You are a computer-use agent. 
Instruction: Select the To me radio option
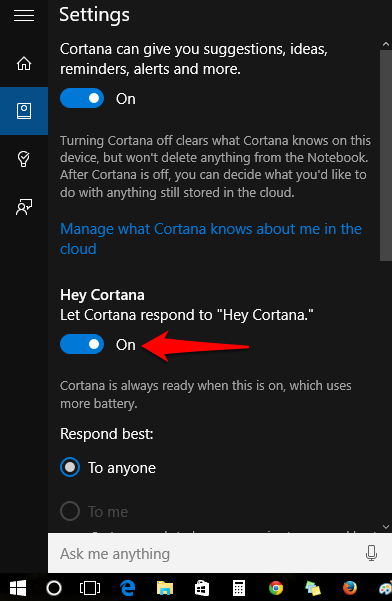pyautogui.click(x=70, y=511)
